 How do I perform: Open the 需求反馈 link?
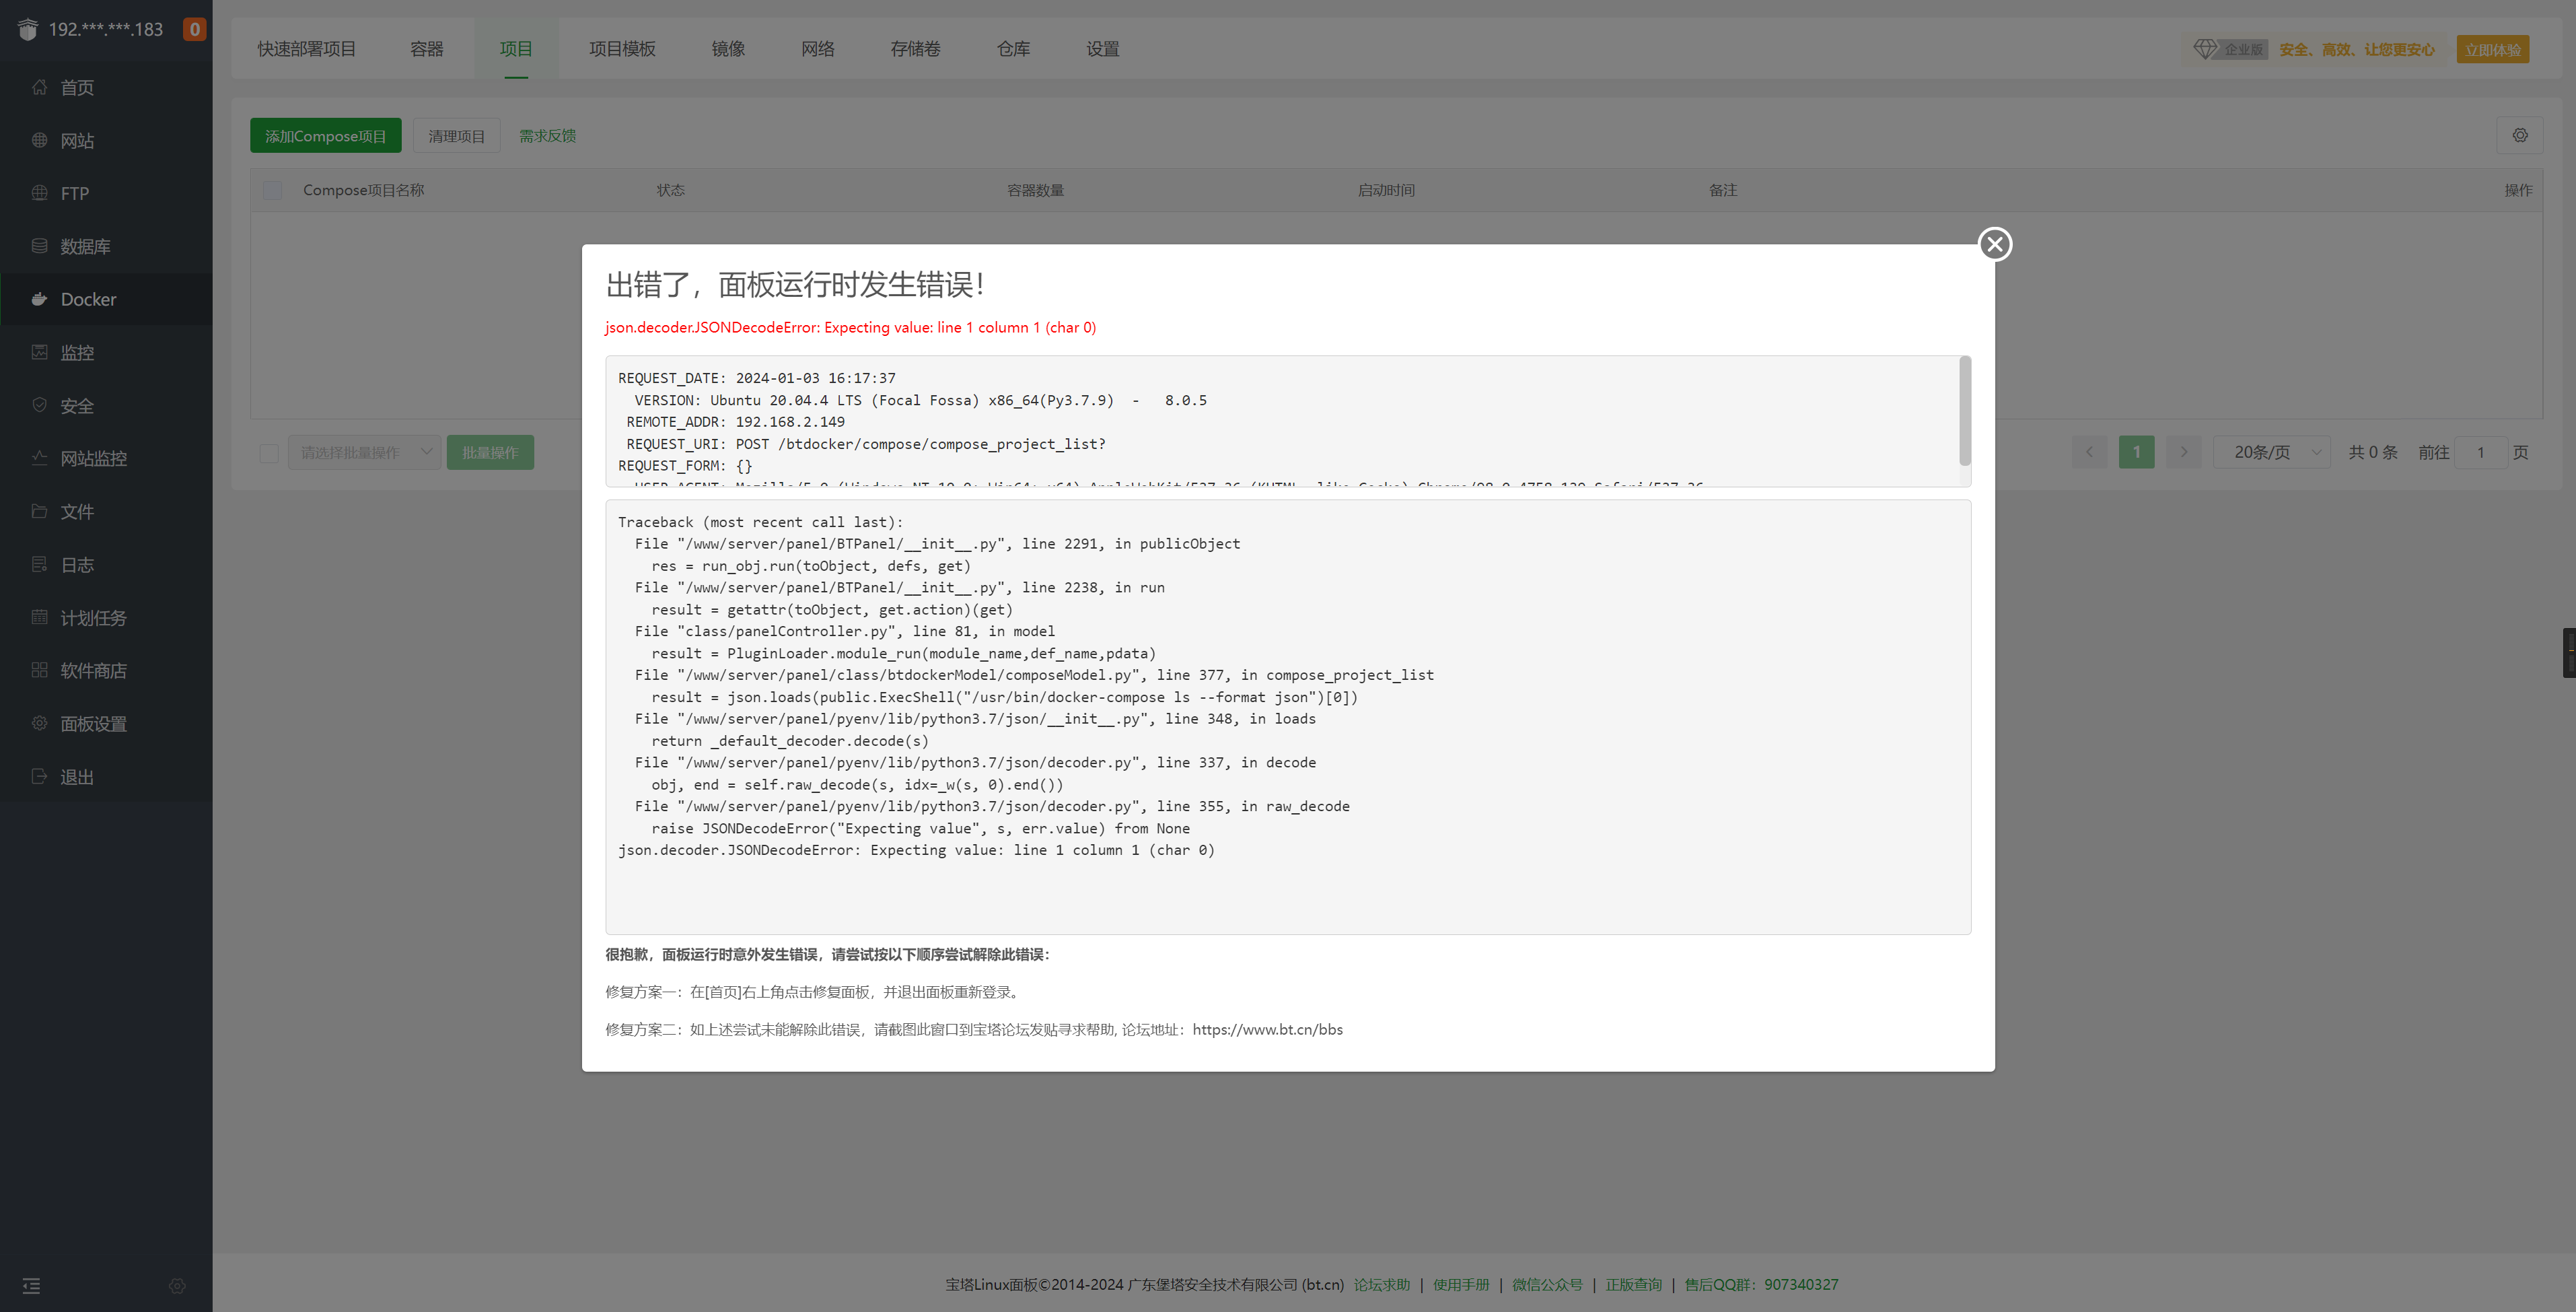[547, 136]
